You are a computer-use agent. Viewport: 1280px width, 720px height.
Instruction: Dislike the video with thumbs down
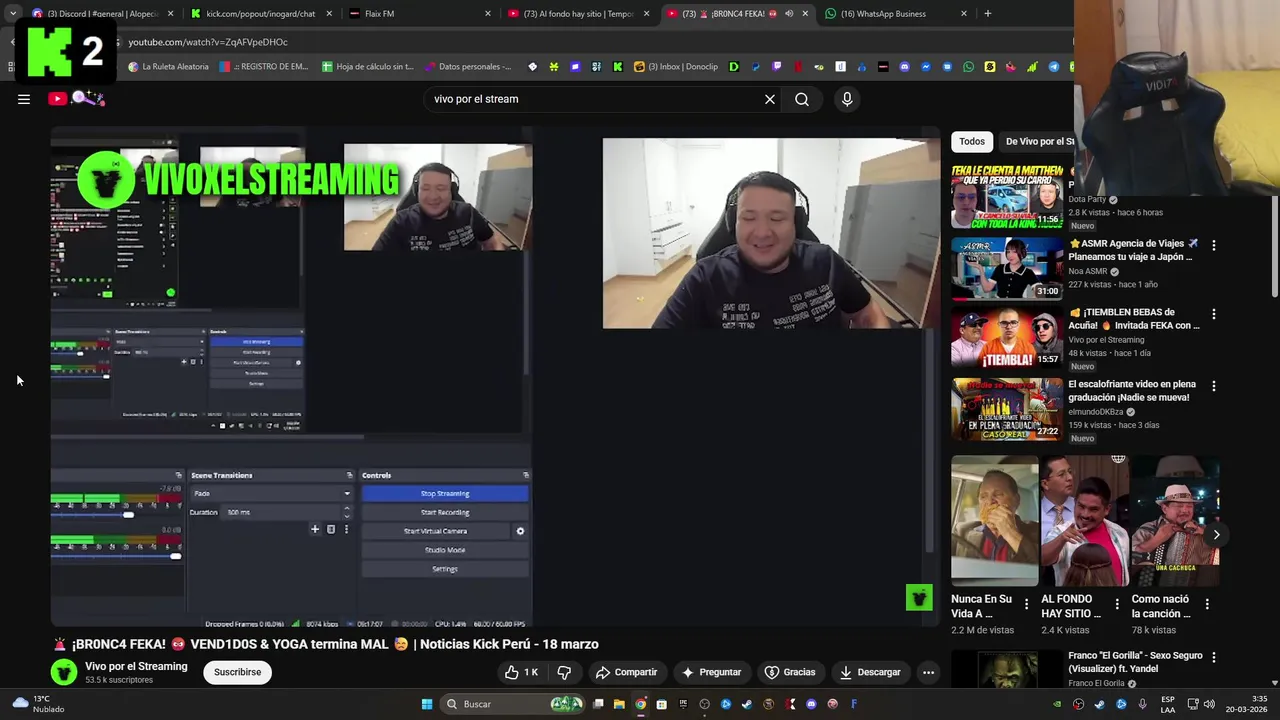(564, 672)
